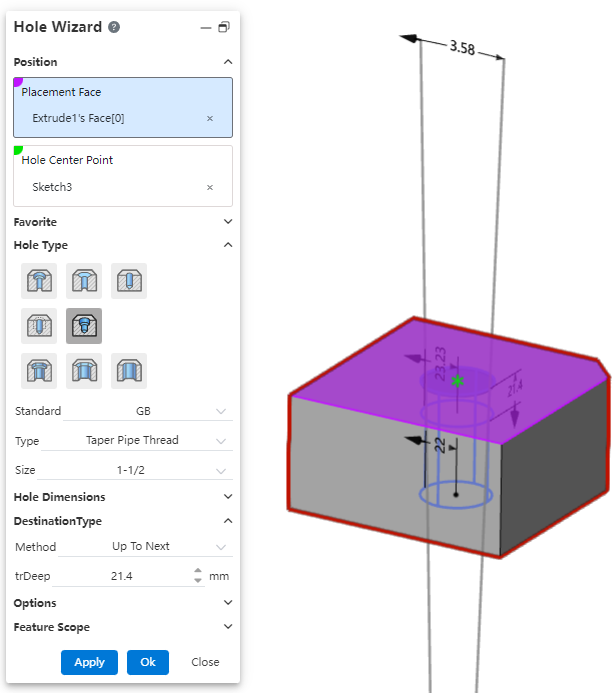Click the Apply button
The image size is (614, 693).
pyautogui.click(x=89, y=662)
